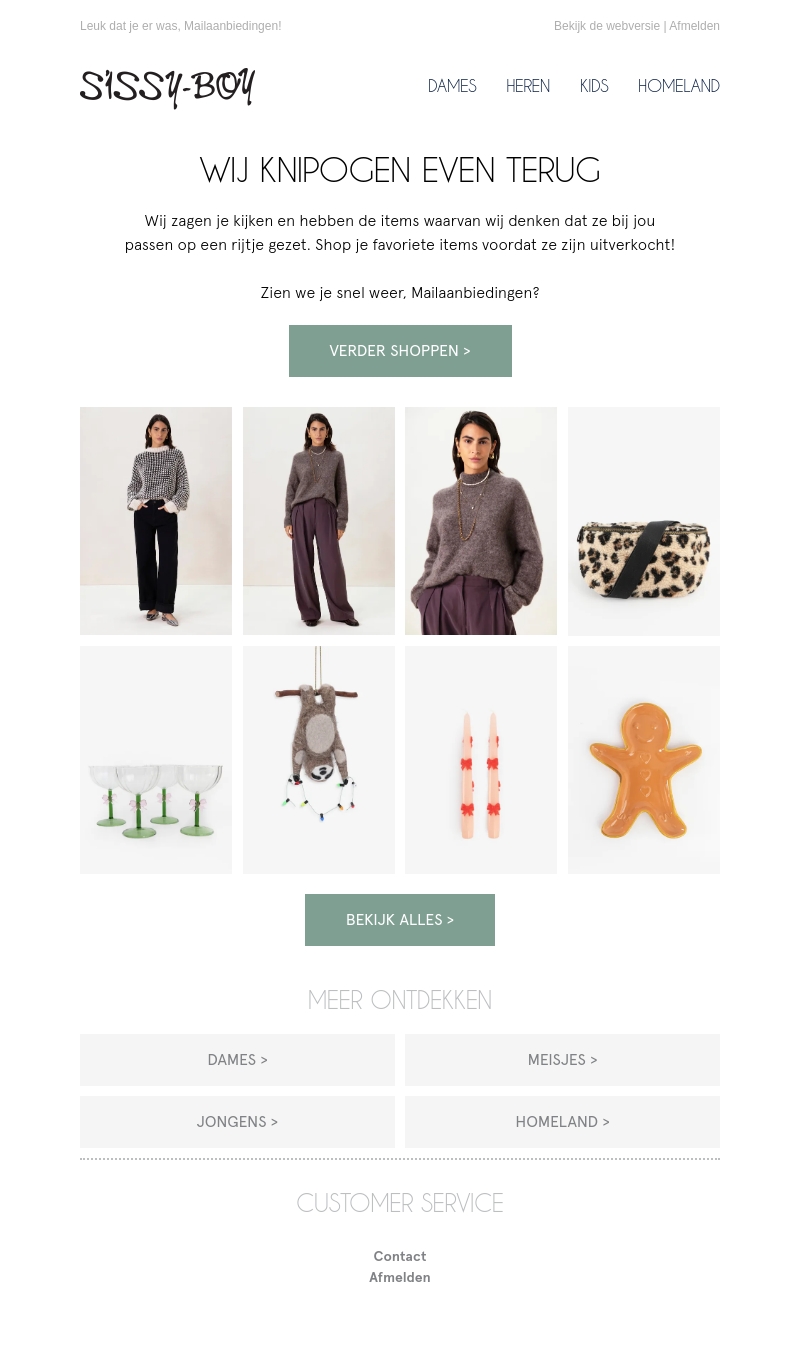Click the VERDER SHOPPEN button
The height and width of the screenshot is (1347, 800).
pos(400,351)
